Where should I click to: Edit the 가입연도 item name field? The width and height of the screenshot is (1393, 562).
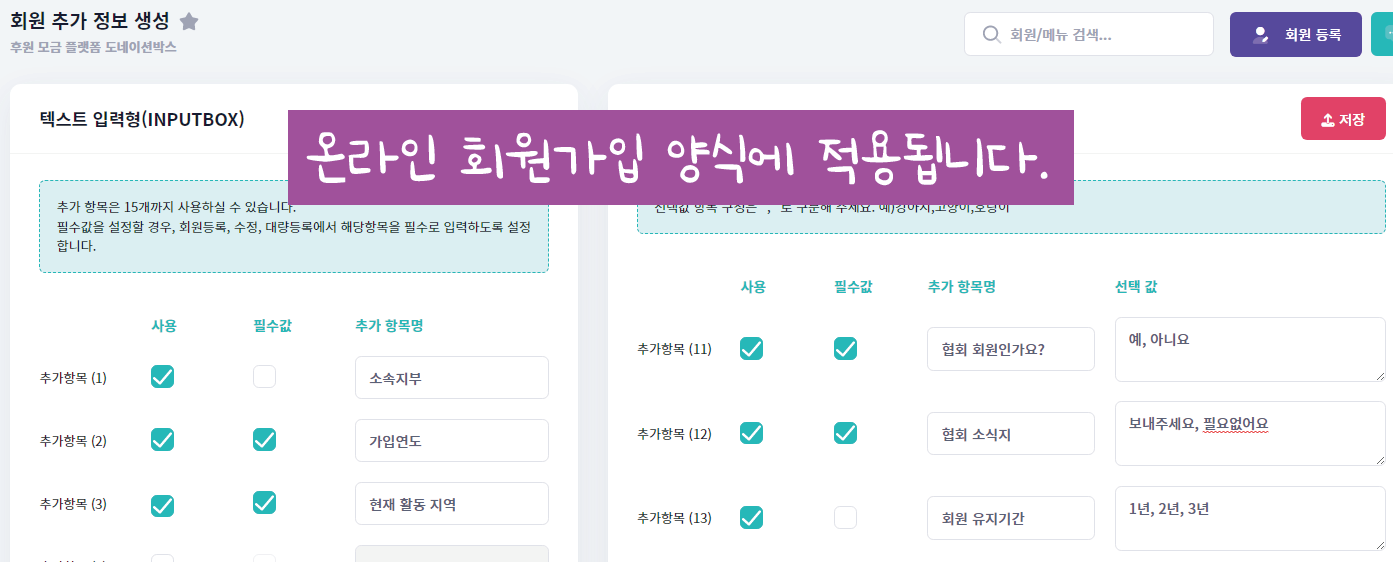click(451, 441)
